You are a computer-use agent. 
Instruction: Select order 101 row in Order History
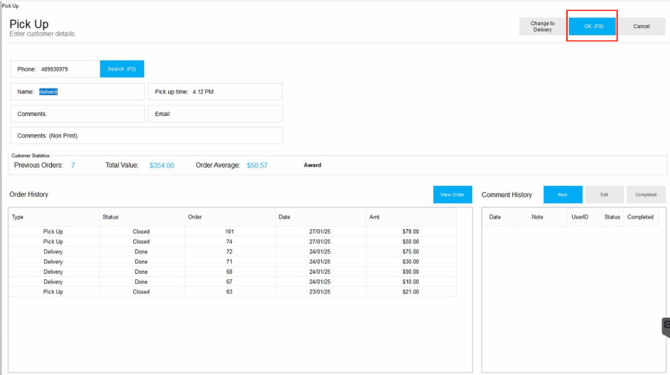click(x=232, y=231)
